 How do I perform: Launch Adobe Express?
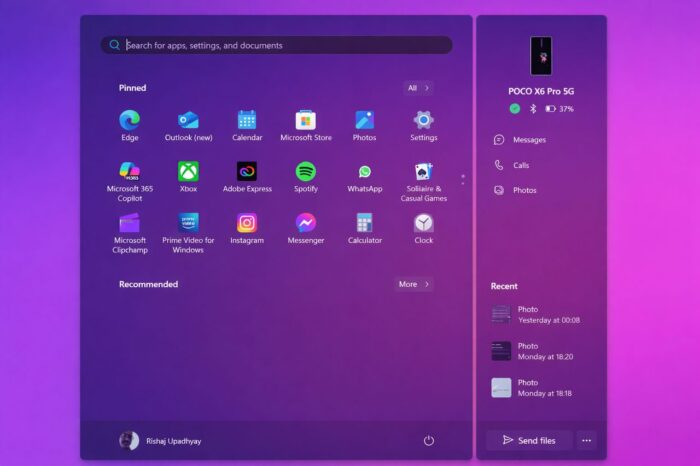coord(247,177)
